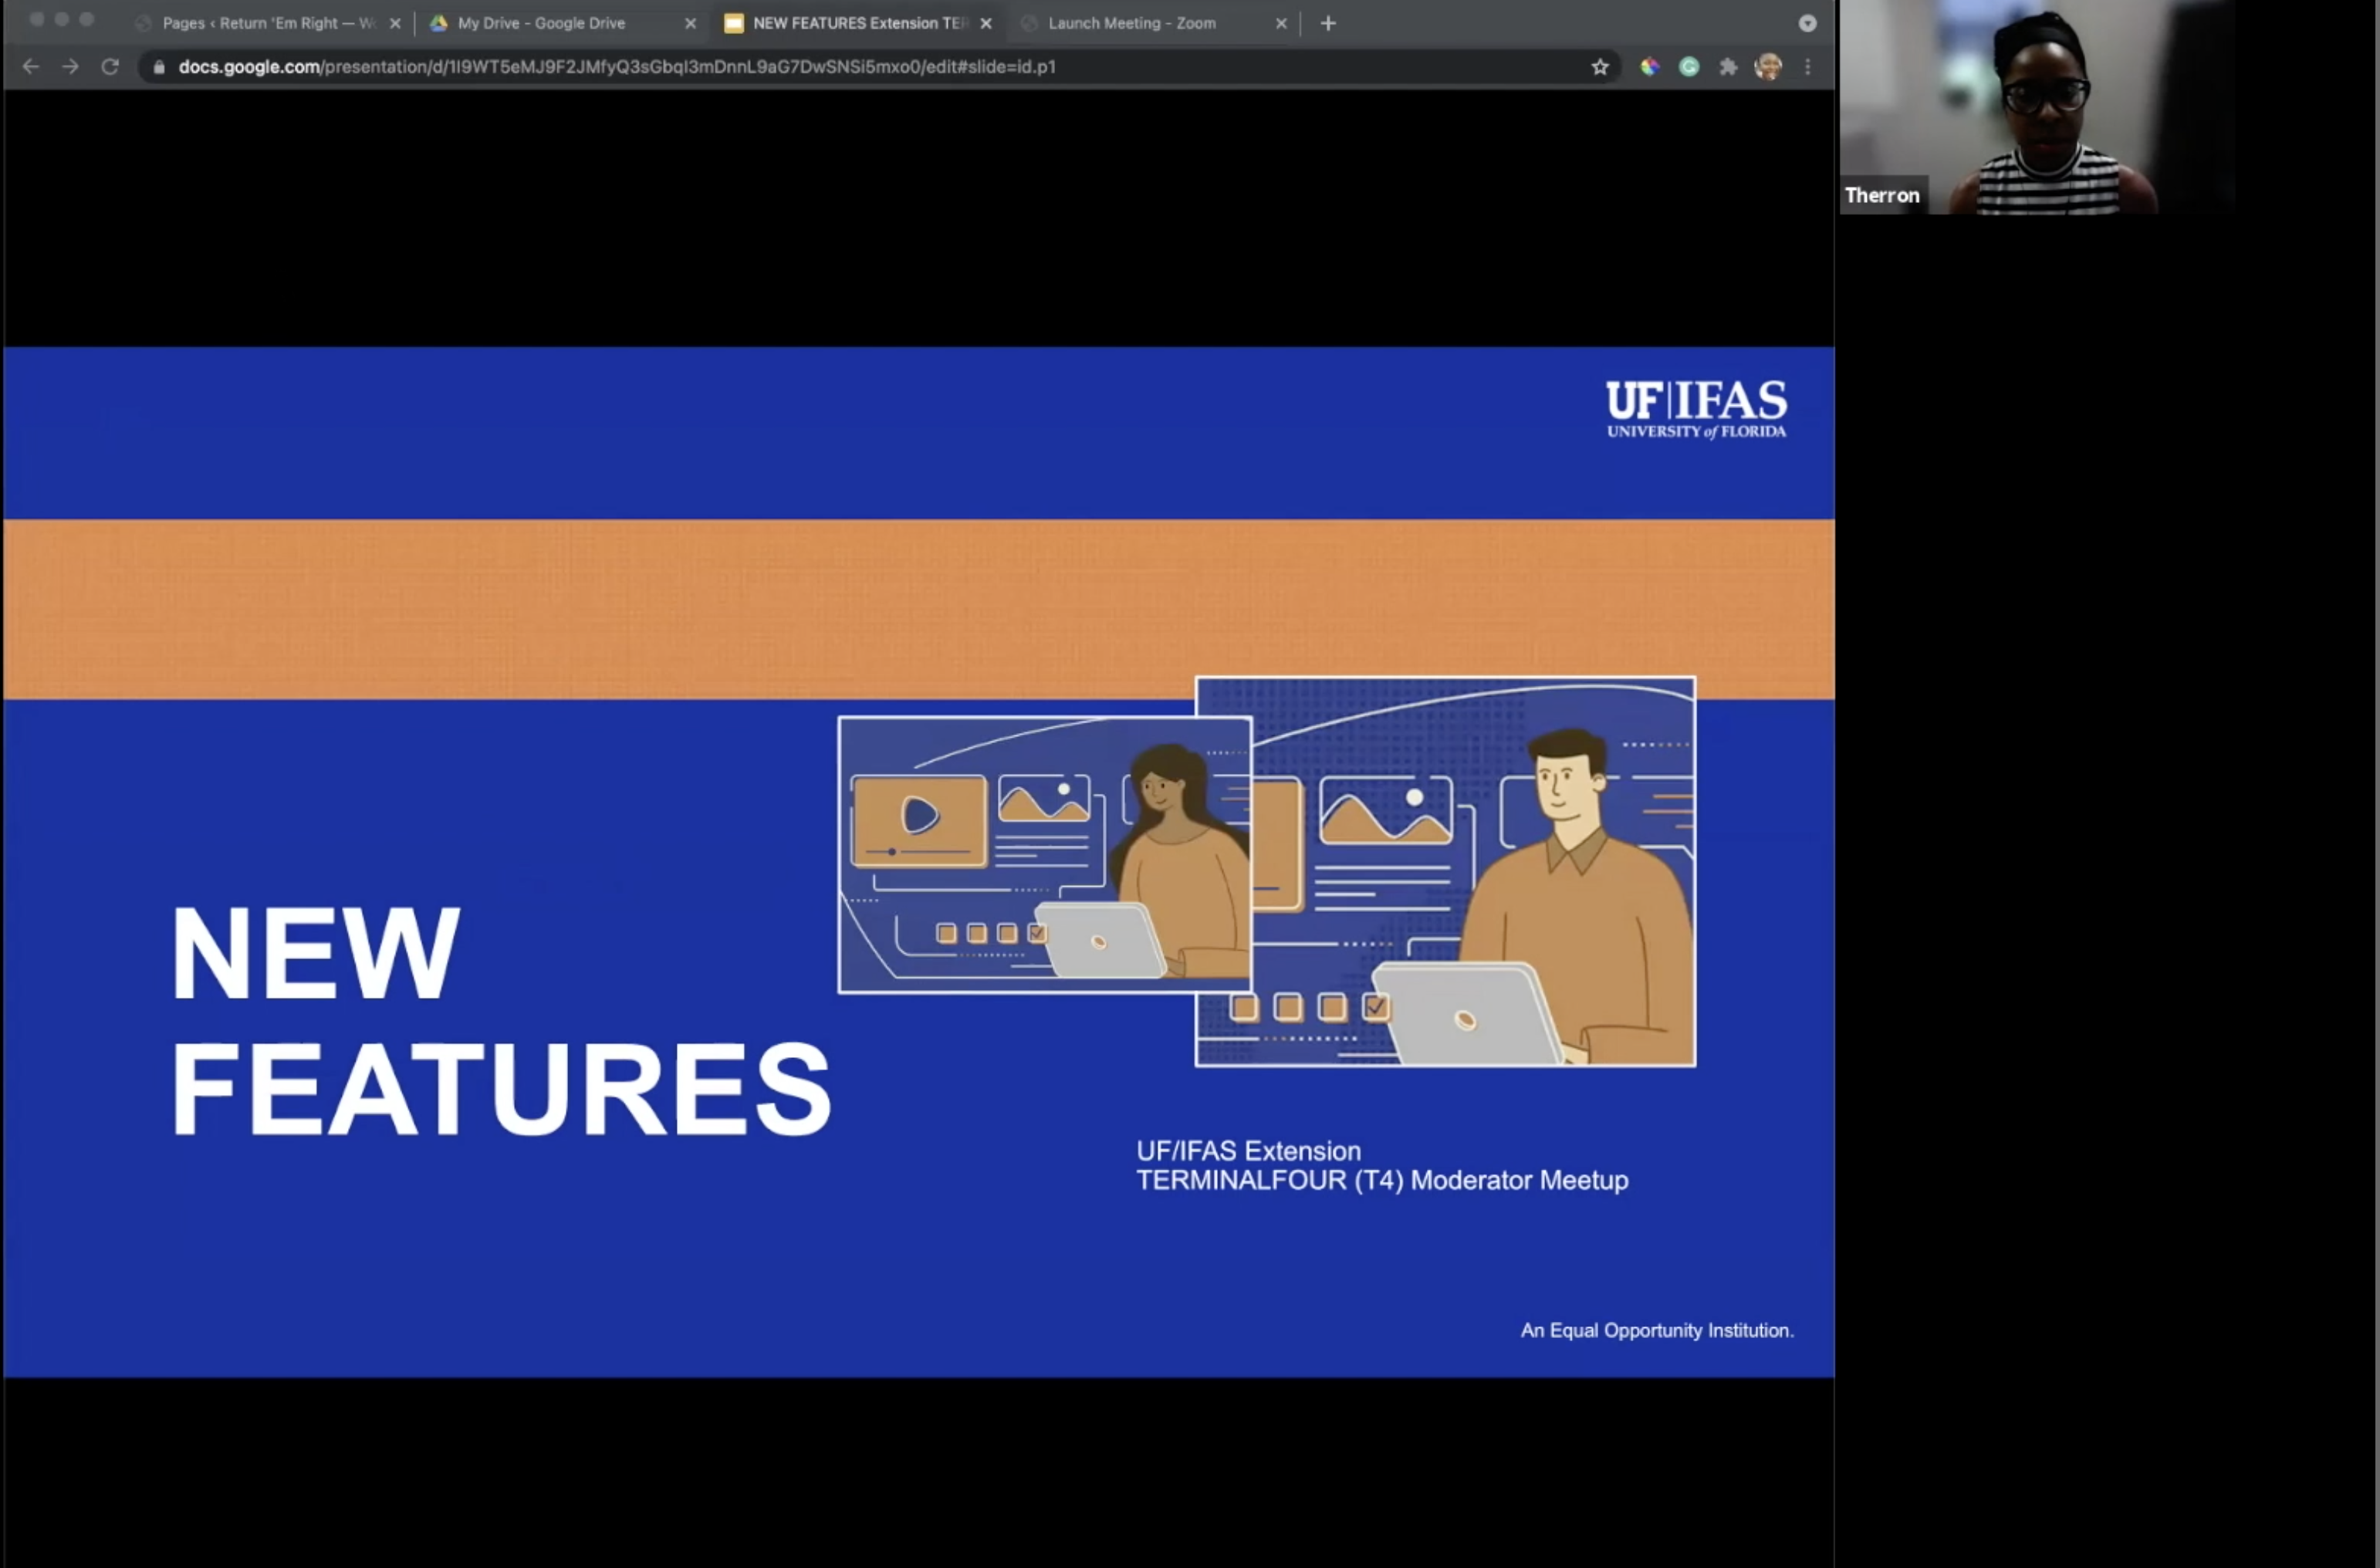Open the Chrome three-dot menu
This screenshot has width=2380, height=1568.
1807,67
